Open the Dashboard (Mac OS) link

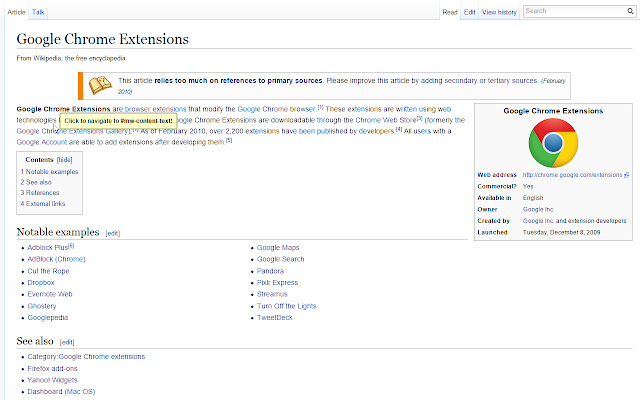tap(61, 392)
